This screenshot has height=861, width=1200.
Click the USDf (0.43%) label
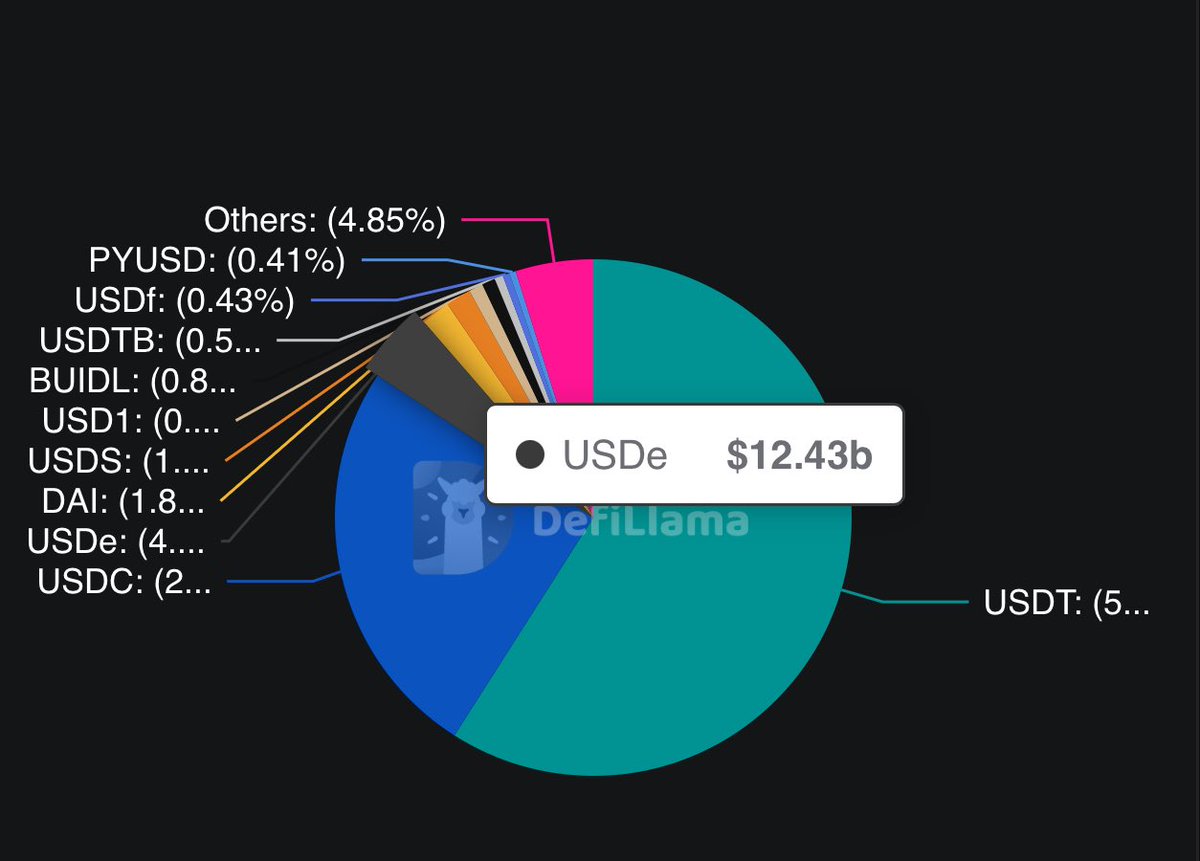pos(184,300)
